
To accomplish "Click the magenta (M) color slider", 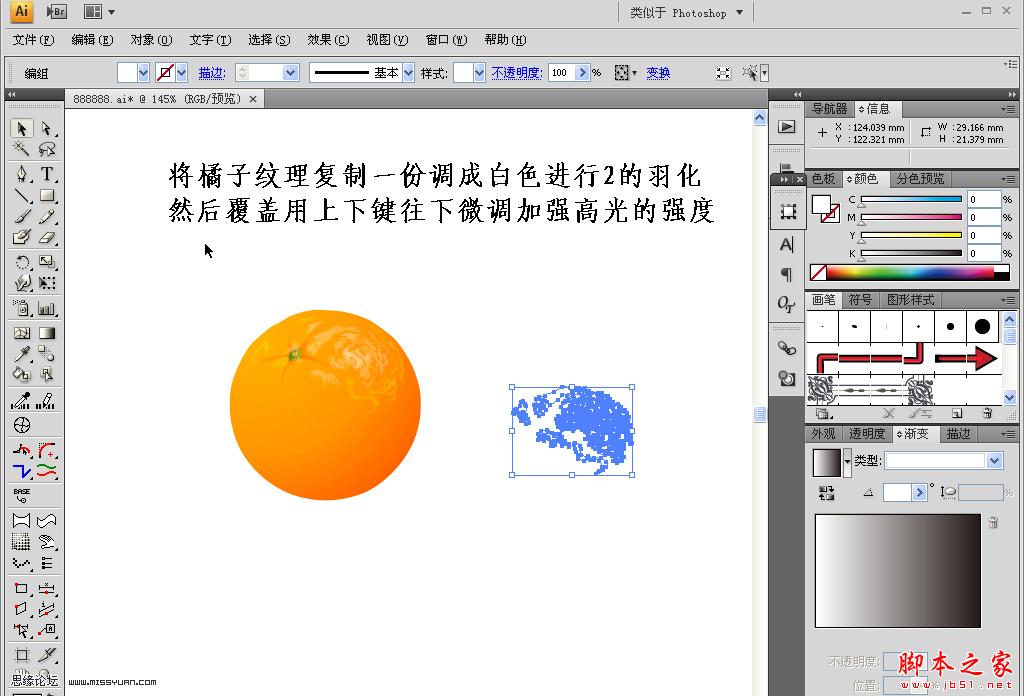I will pyautogui.click(x=912, y=217).
